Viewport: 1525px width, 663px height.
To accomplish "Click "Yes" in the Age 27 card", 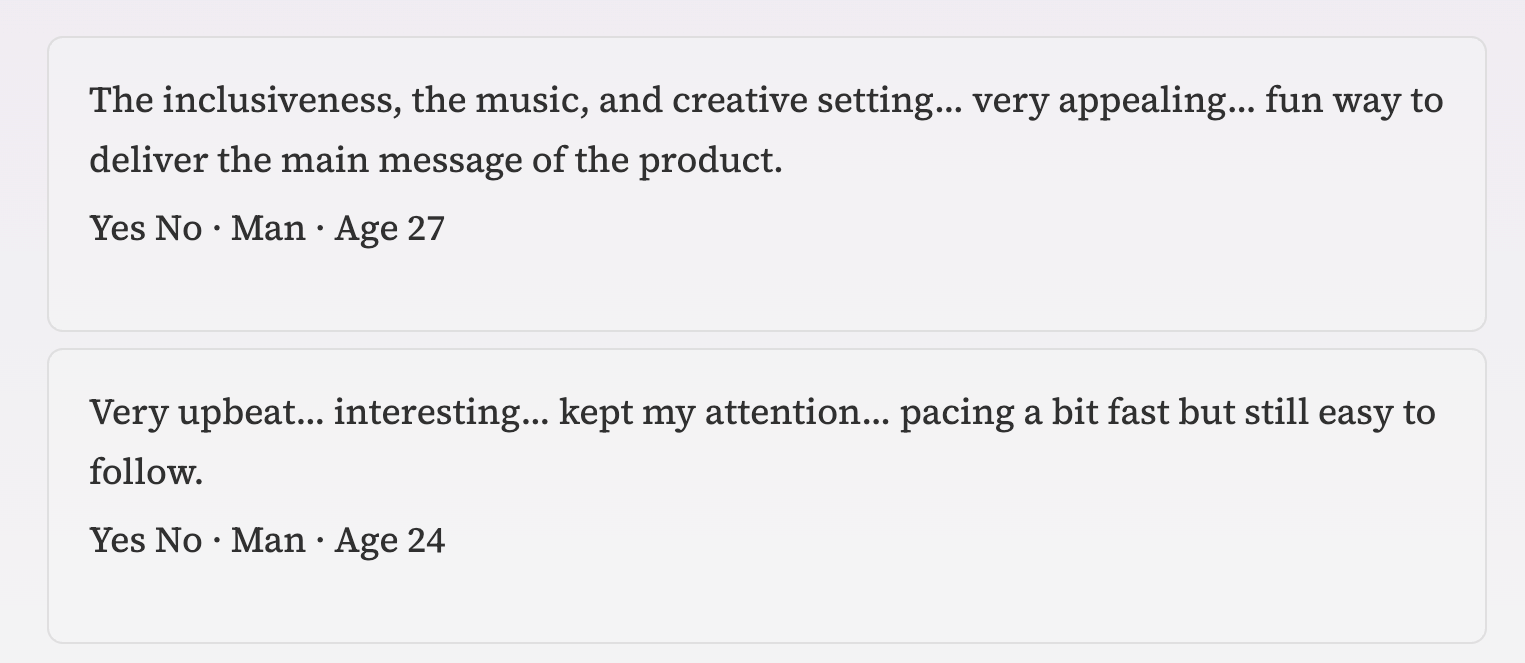I will click(x=118, y=229).
